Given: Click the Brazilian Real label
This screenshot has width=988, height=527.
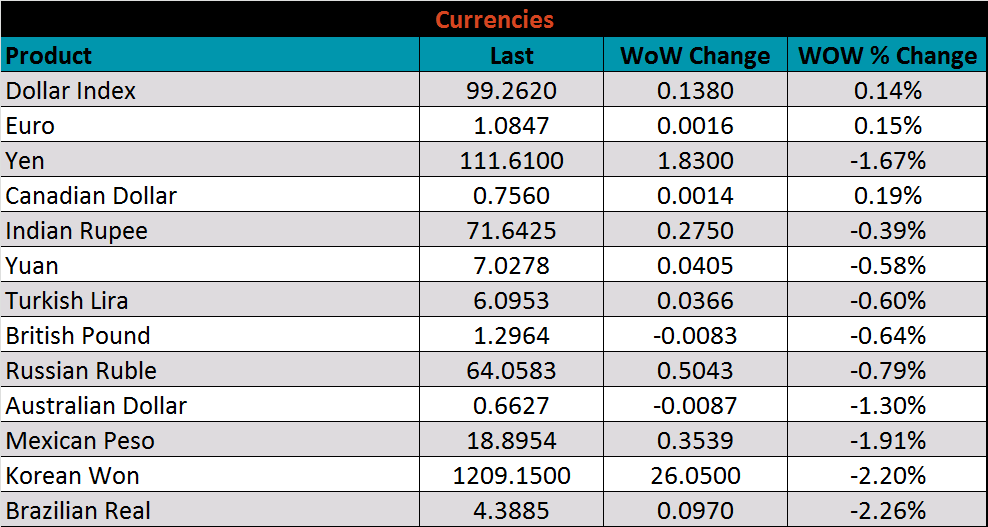Looking at the screenshot, I should (78, 511).
